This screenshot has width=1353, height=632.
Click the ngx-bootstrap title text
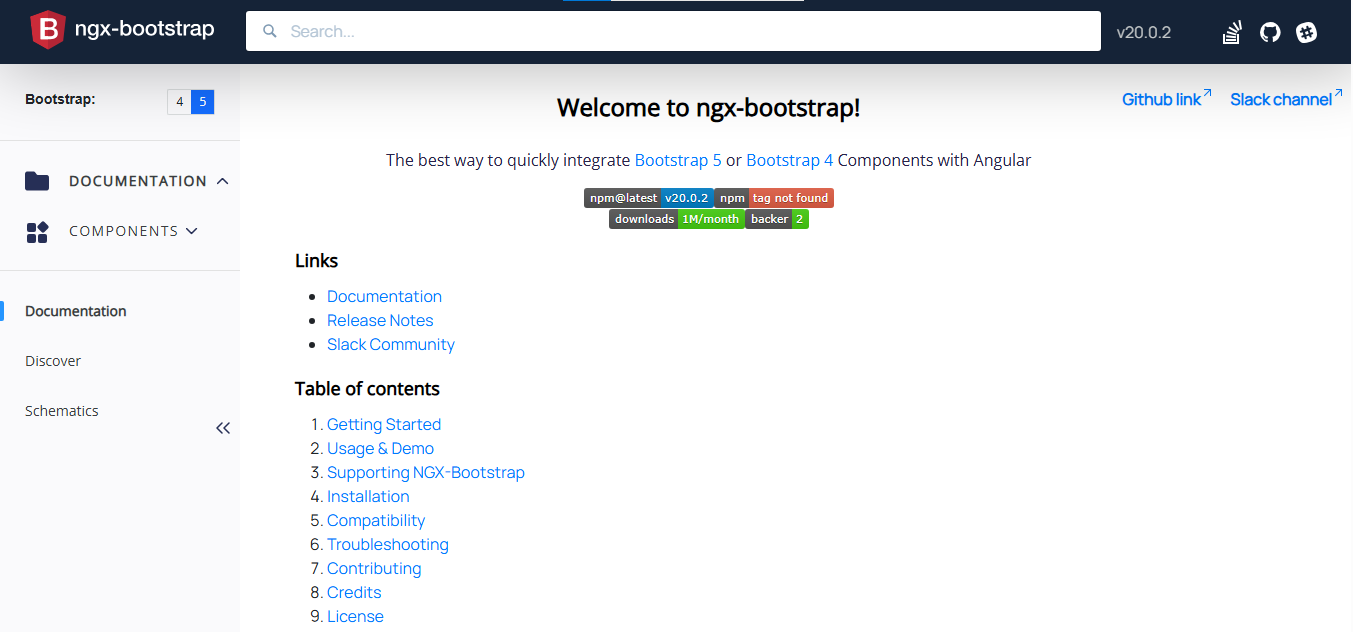[x=145, y=29]
